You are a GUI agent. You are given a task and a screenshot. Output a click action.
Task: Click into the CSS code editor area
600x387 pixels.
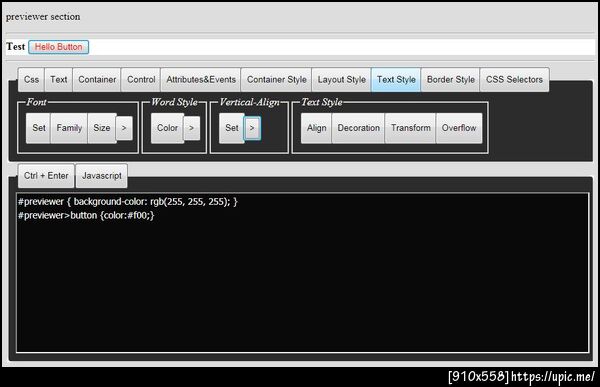pyautogui.click(x=302, y=273)
